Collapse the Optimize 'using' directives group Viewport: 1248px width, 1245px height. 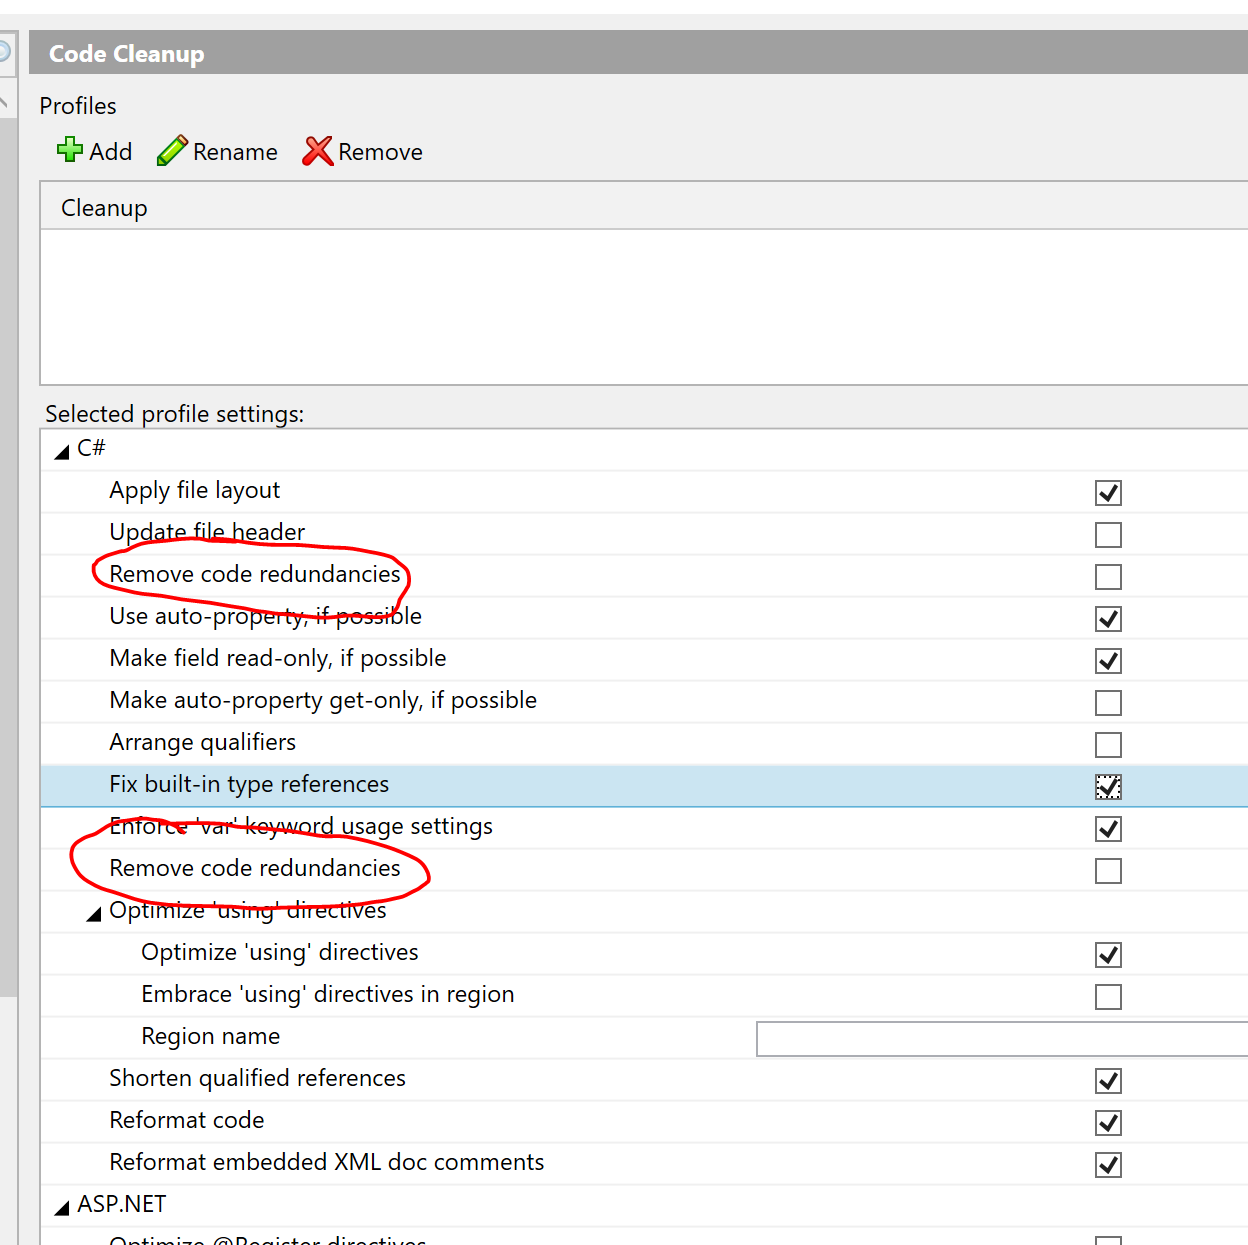[94, 913]
